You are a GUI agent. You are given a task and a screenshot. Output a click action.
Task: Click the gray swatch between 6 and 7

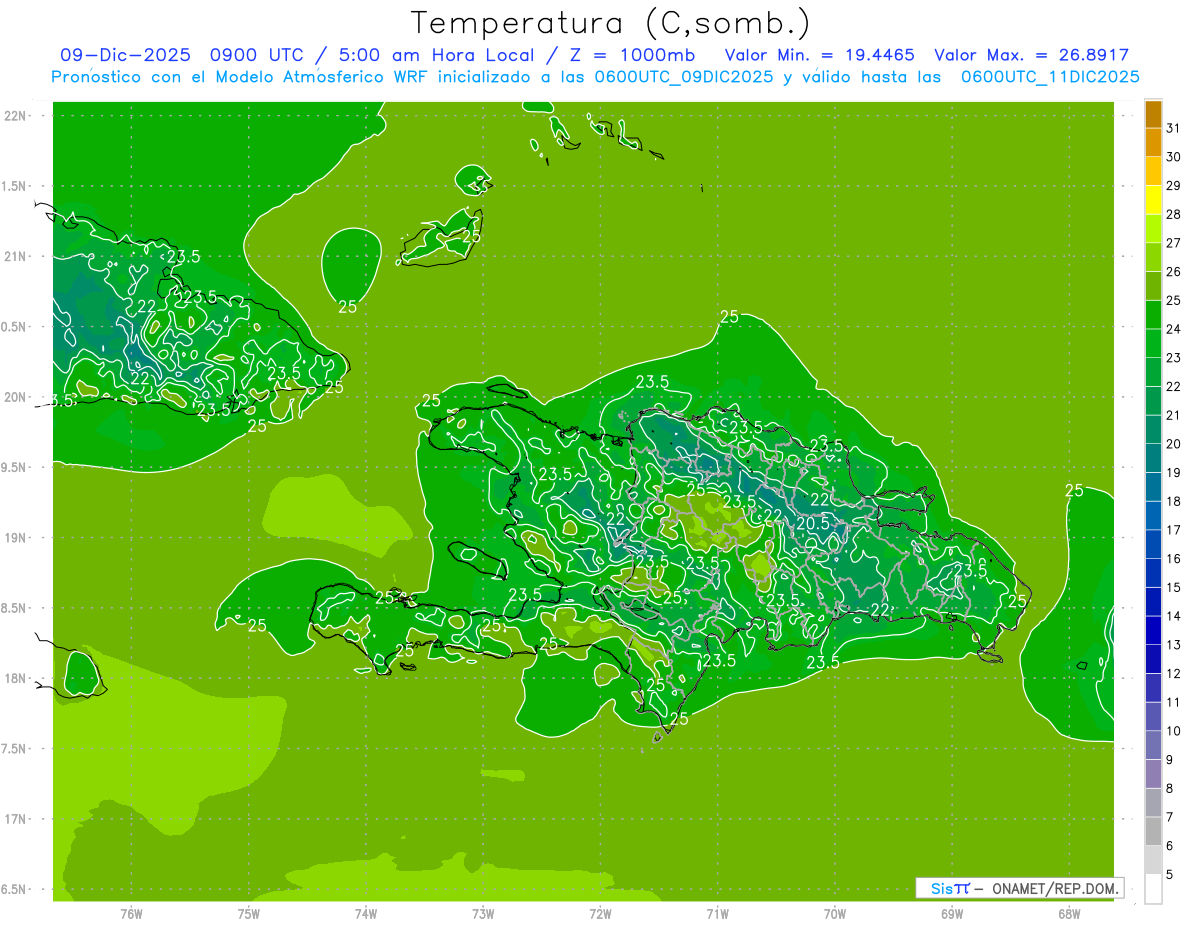[x=1153, y=832]
